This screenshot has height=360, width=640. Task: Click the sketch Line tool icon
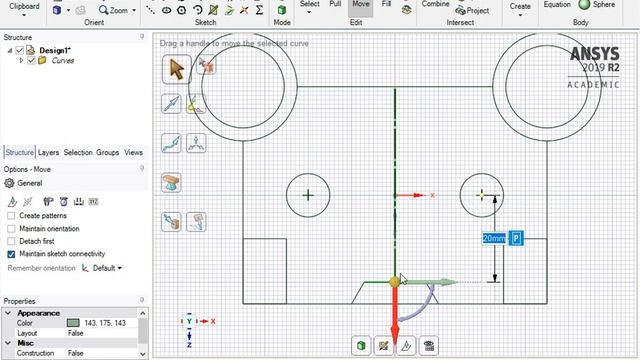[150, 10]
